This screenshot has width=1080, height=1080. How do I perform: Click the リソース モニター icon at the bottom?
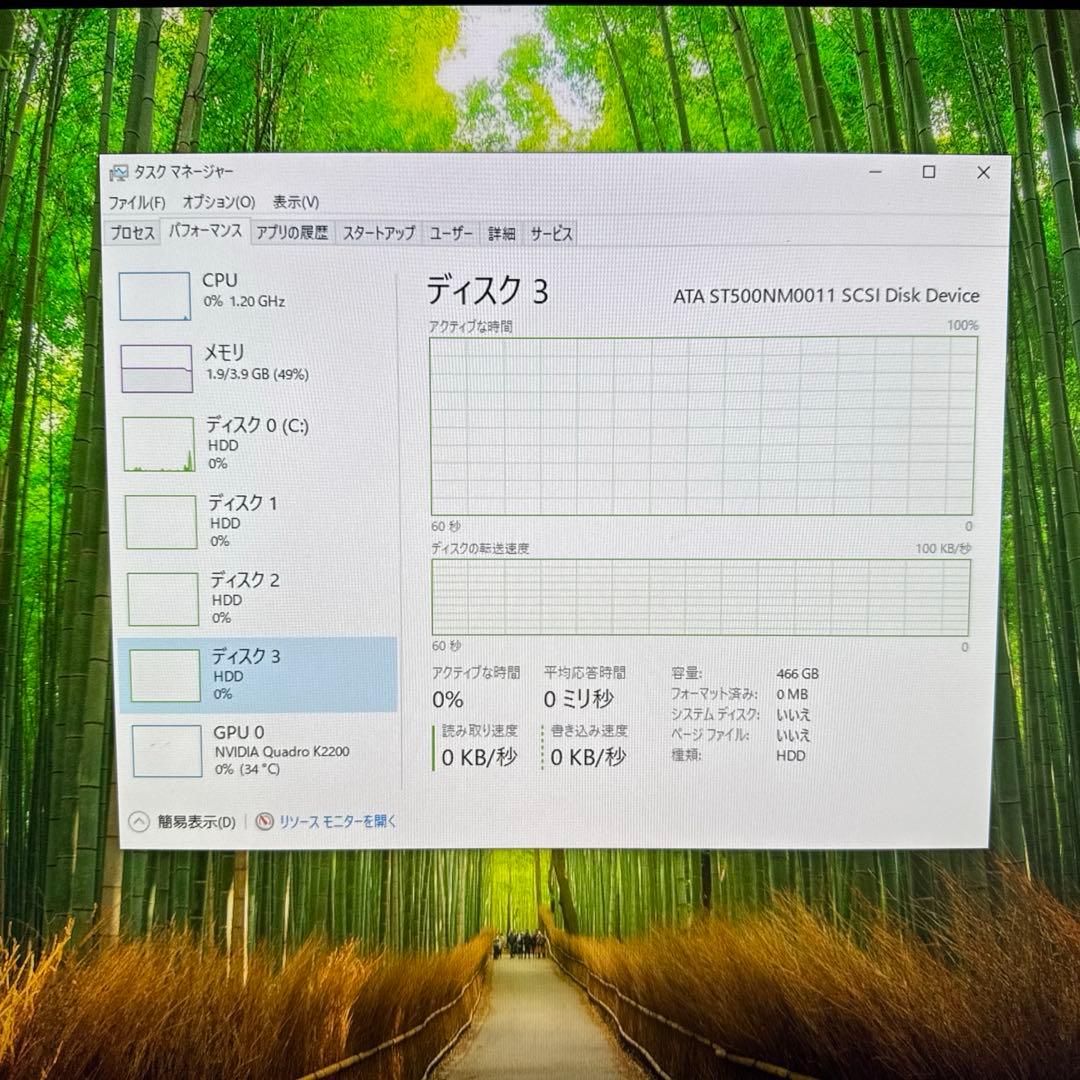262,821
